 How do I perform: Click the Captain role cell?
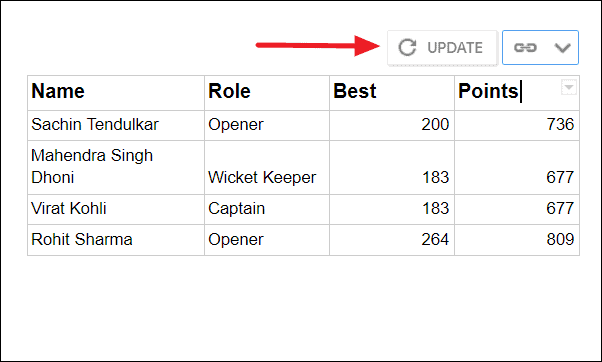267,209
